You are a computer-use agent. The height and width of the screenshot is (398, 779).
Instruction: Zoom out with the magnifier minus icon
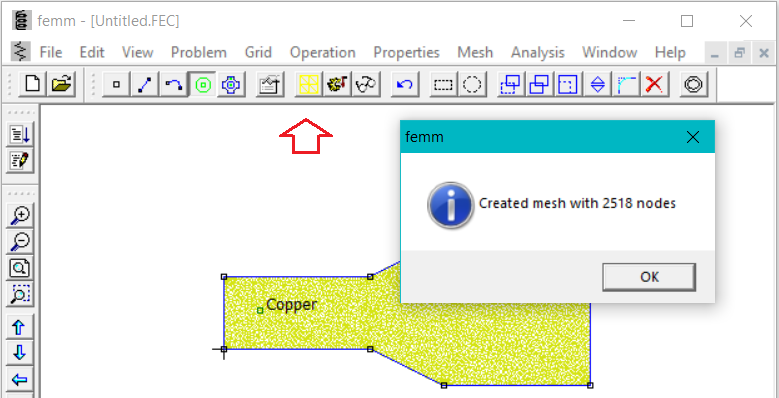(20, 241)
